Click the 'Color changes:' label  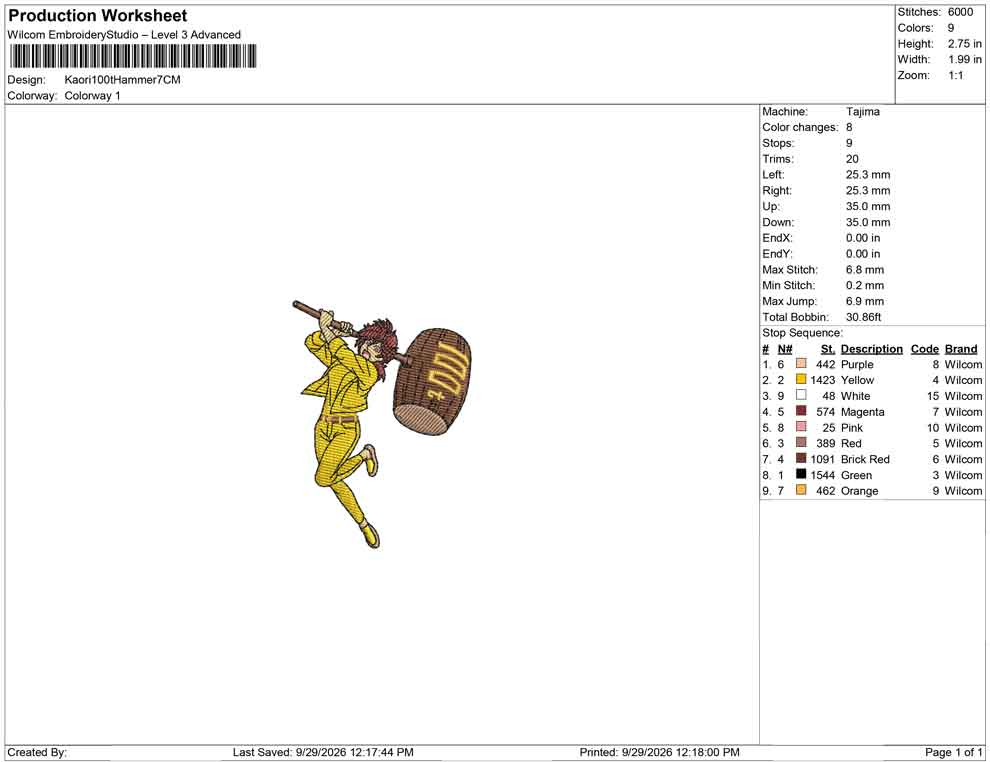[800, 127]
